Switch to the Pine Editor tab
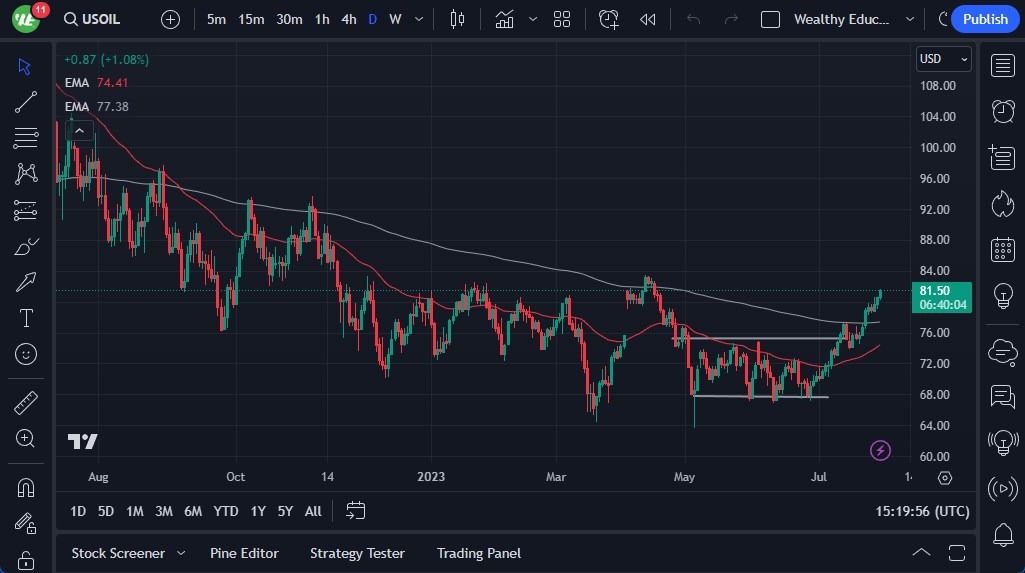Screen dimensions: 1025x573 click(x=244, y=553)
